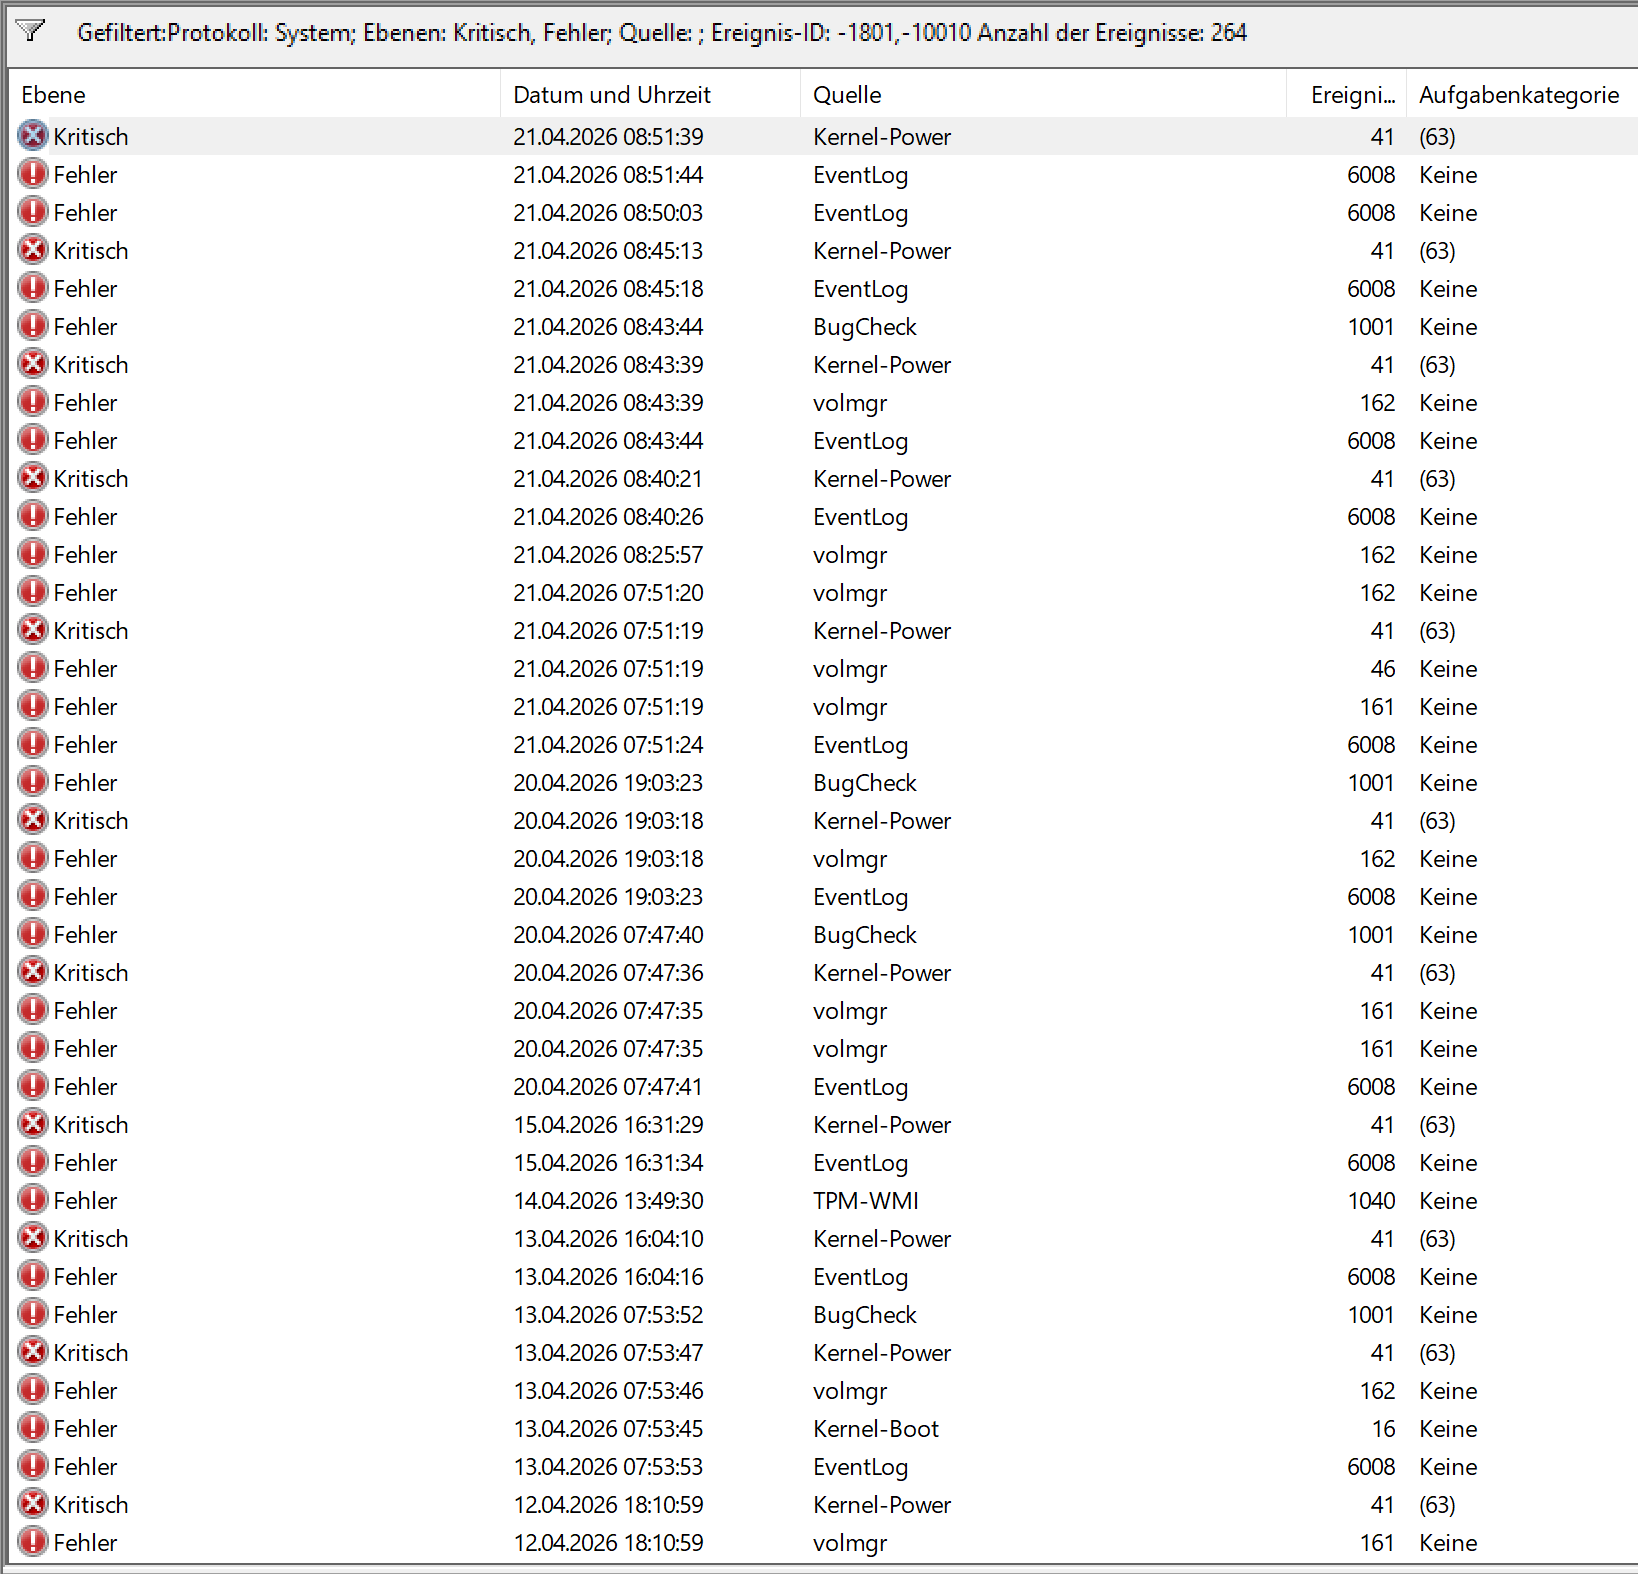The height and width of the screenshot is (1574, 1638).
Task: Select the Kernel-Boot source cell
Action: tap(876, 1429)
